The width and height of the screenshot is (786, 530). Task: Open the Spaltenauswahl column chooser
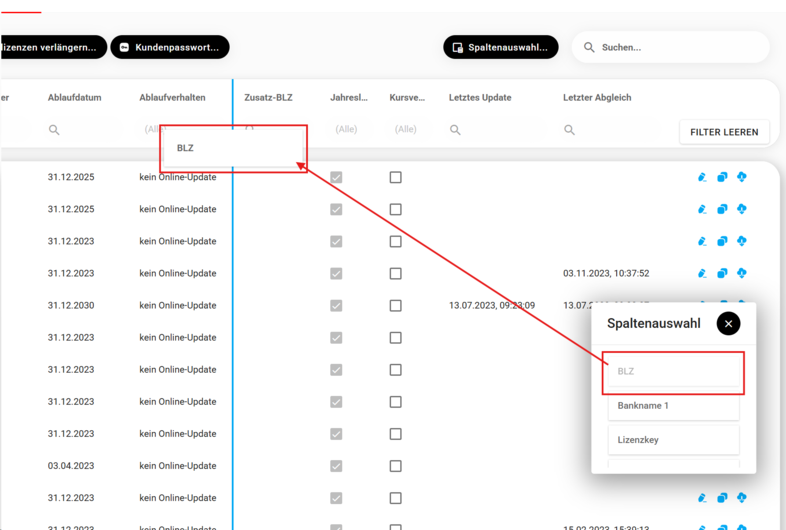[500, 47]
